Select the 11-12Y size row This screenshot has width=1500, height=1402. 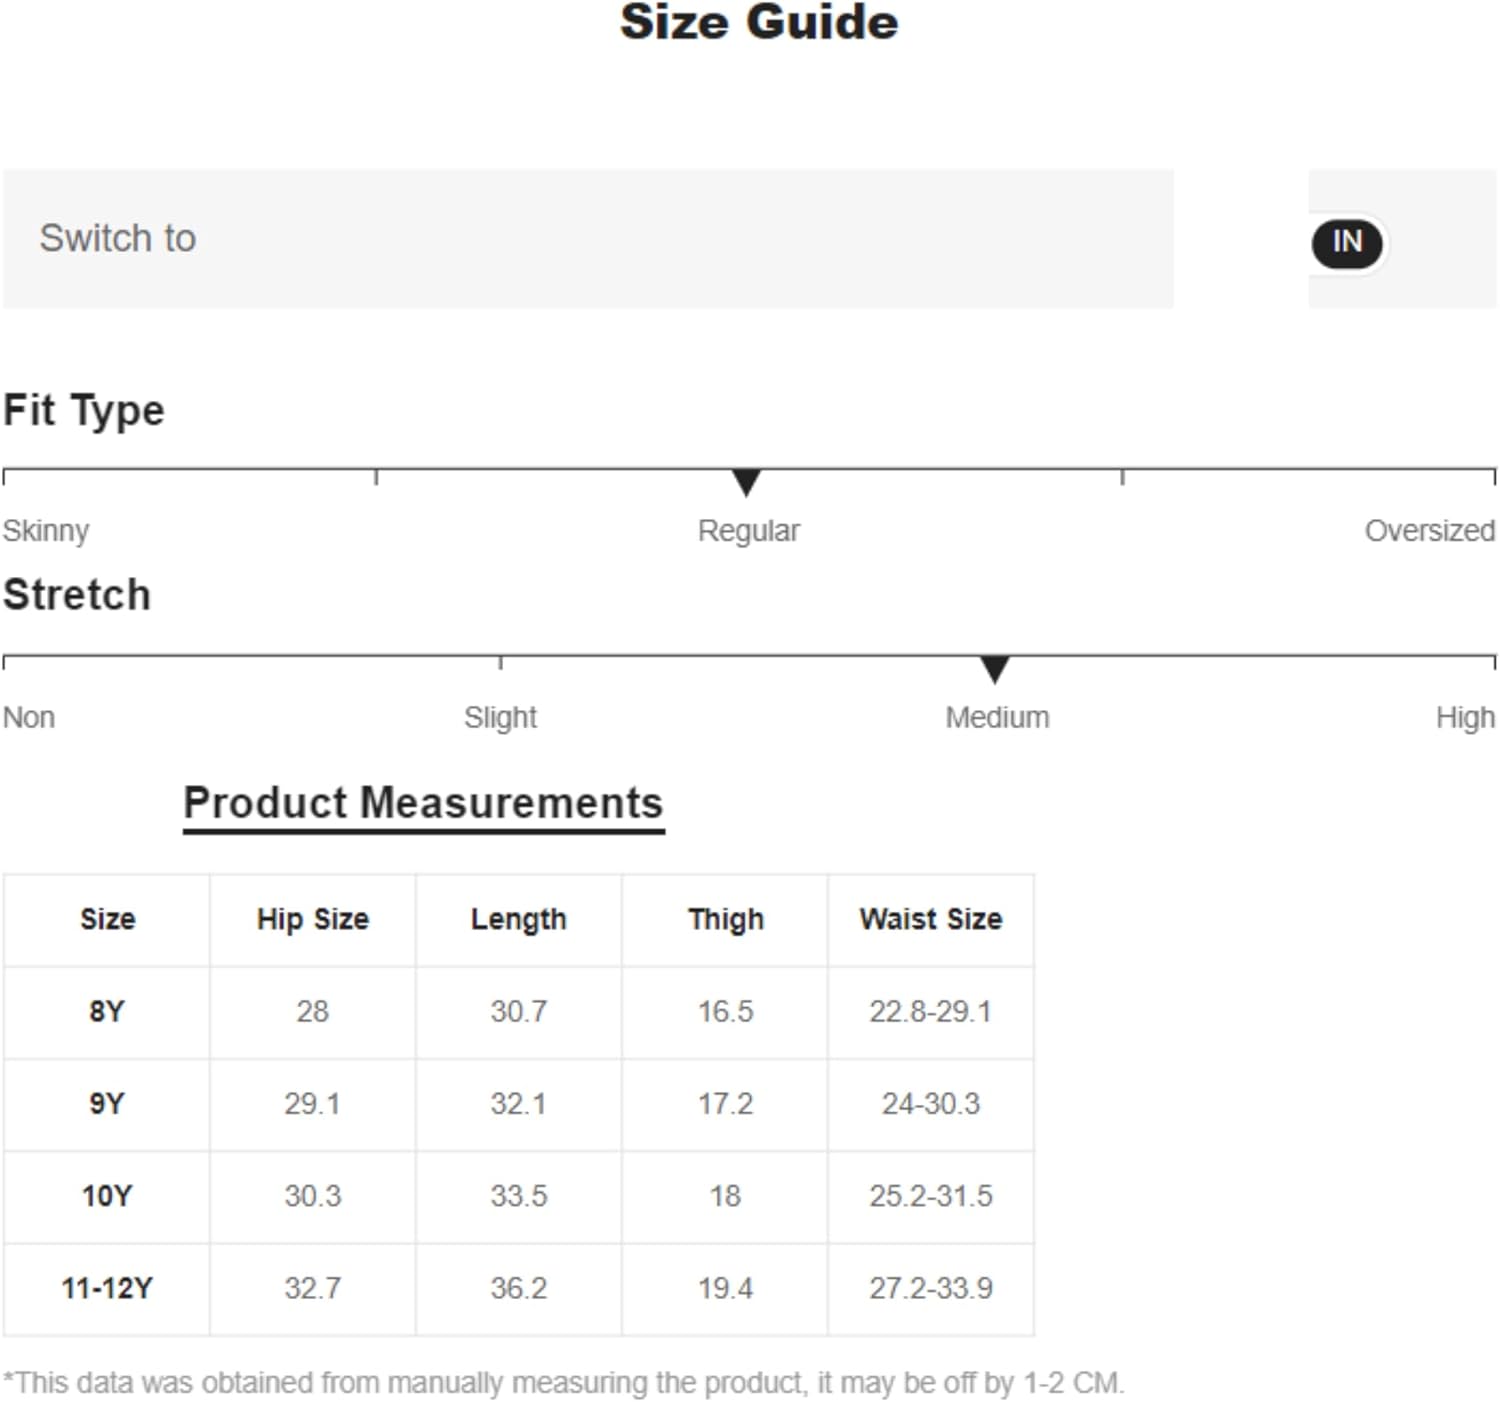pyautogui.click(x=518, y=1289)
